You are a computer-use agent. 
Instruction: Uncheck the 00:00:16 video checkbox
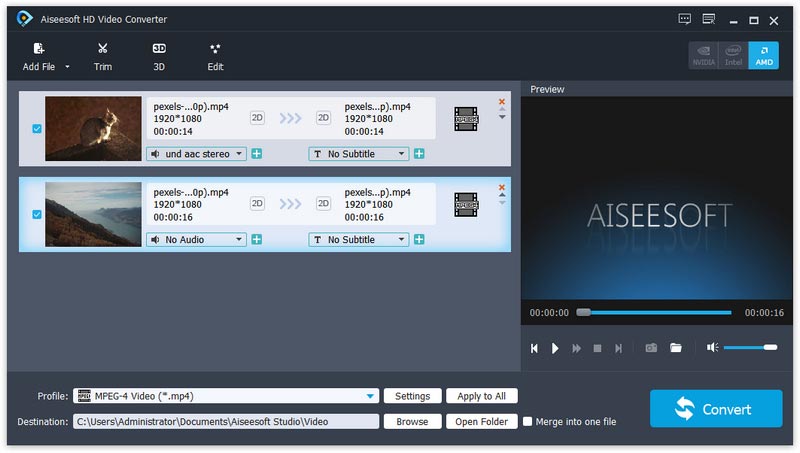click(37, 214)
